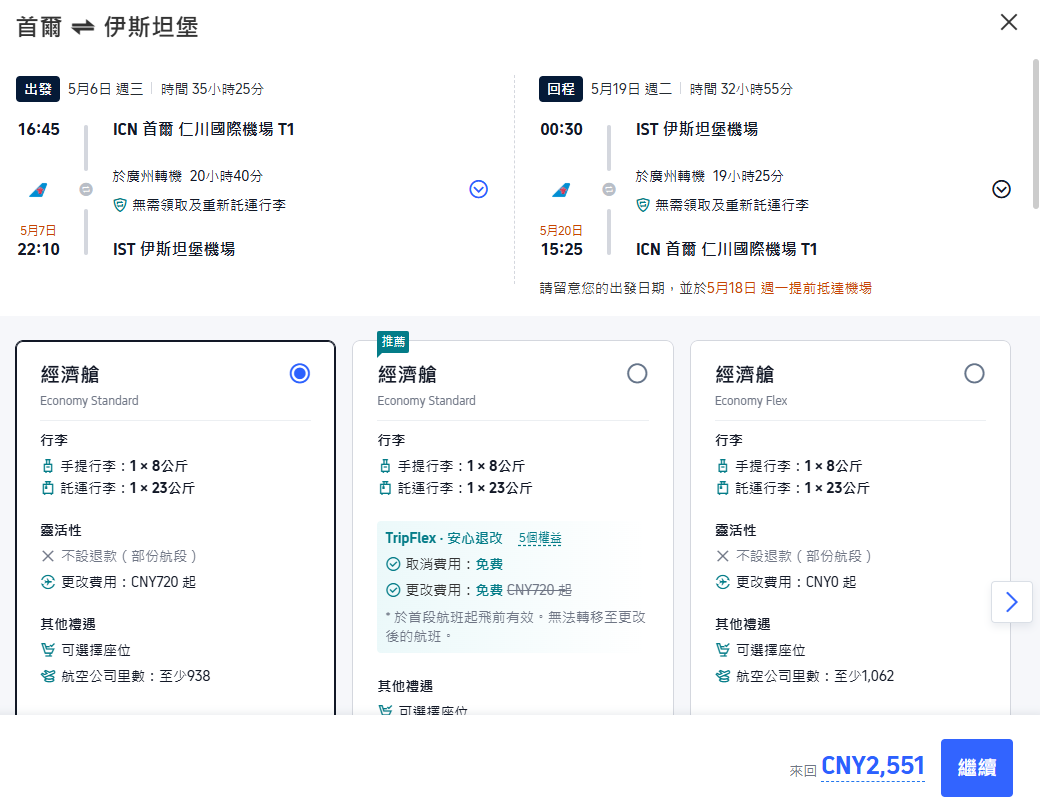Image resolution: width=1040 pixels, height=803 pixels.
Task: Click the right arrow to show more fare options
Action: [1011, 602]
